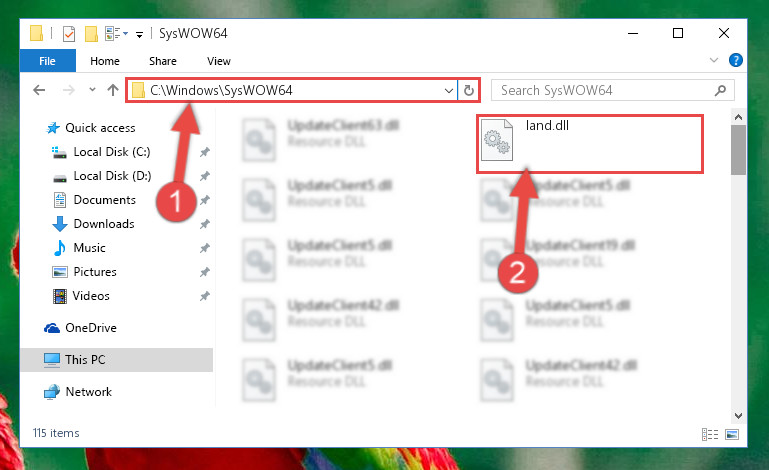Viewport: 769px width, 470px height.
Task: Navigate up one folder level arrow
Action: (113, 90)
